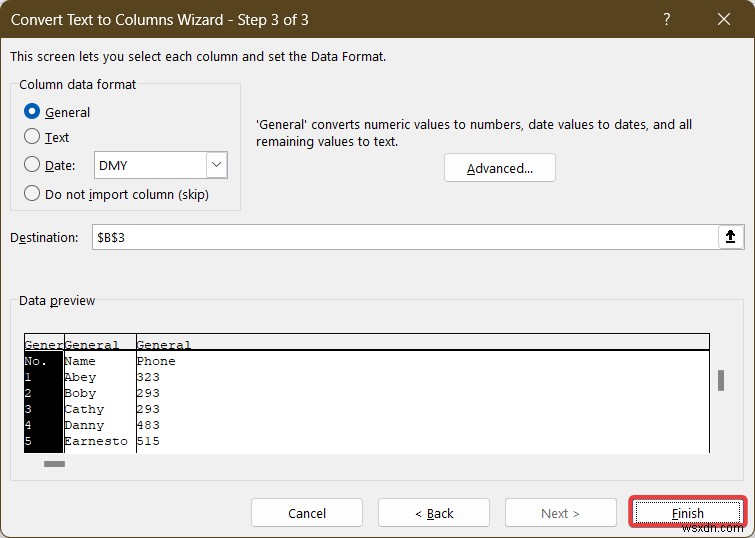Click the horizontal scrollbar thumb below preview
Screen dimensions: 755x538
tap(54, 464)
